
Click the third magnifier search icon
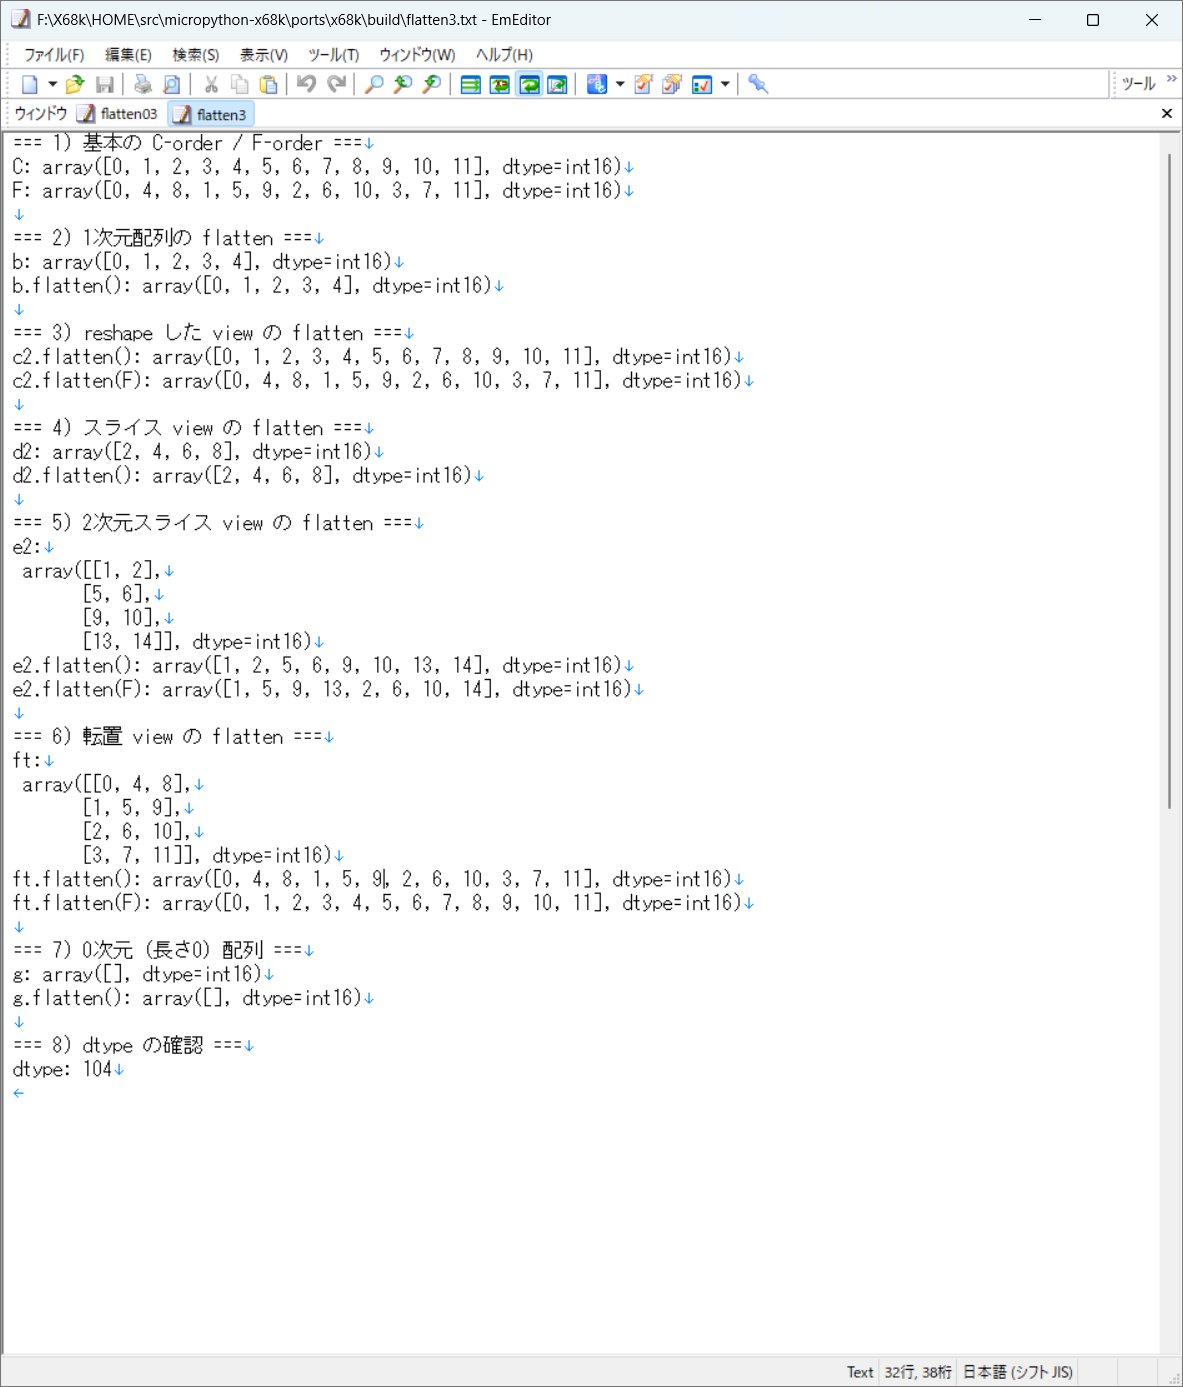[x=432, y=85]
